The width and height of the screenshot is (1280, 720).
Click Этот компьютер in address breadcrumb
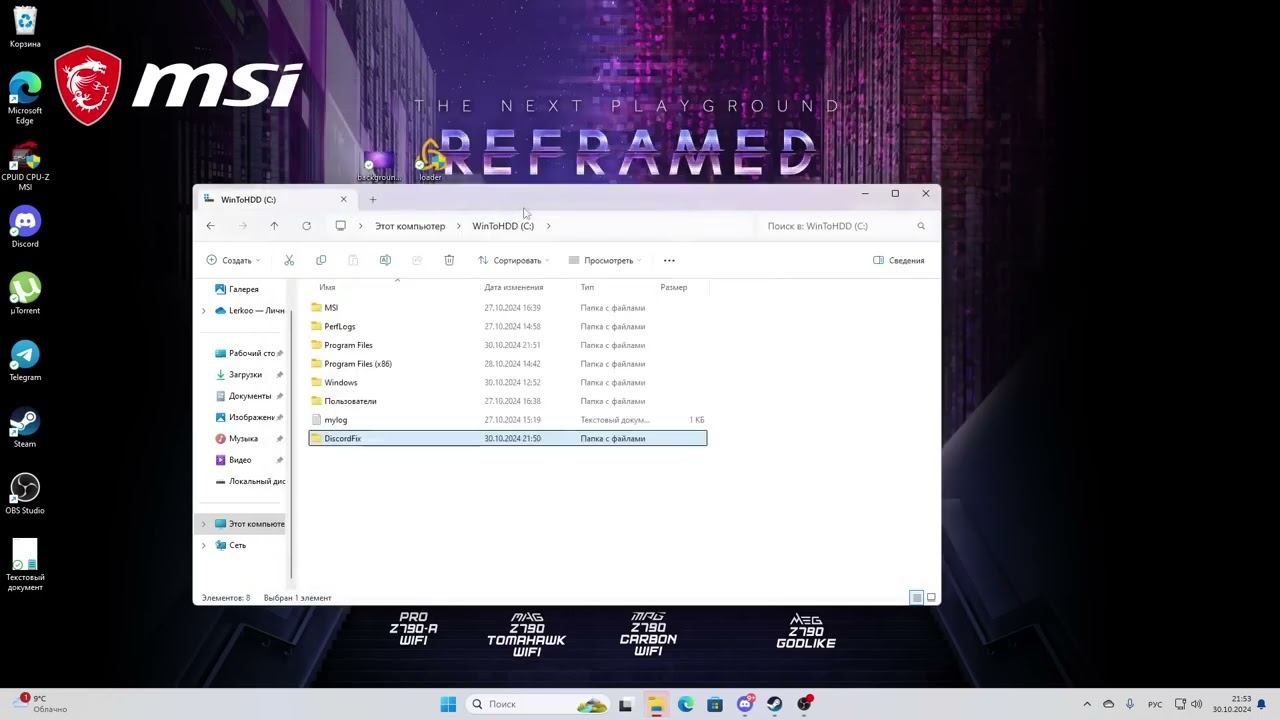[x=410, y=226]
